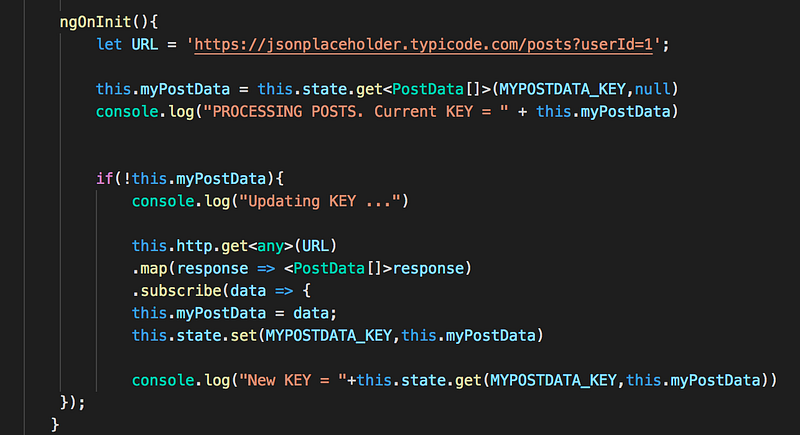Click the "Updating KEY ..." string
The height and width of the screenshot is (435, 800).
(x=320, y=201)
